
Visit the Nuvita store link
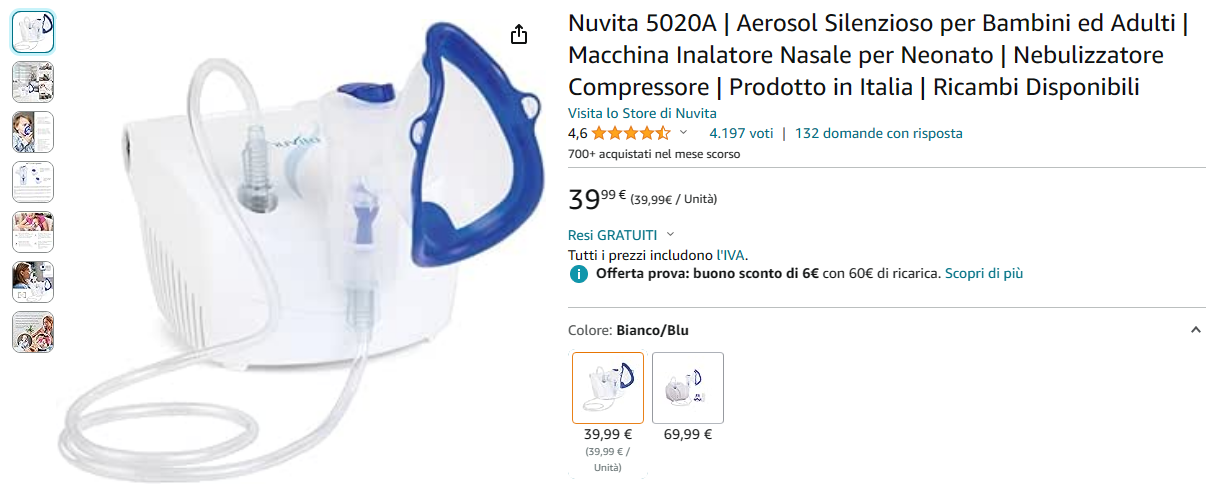[x=642, y=113]
